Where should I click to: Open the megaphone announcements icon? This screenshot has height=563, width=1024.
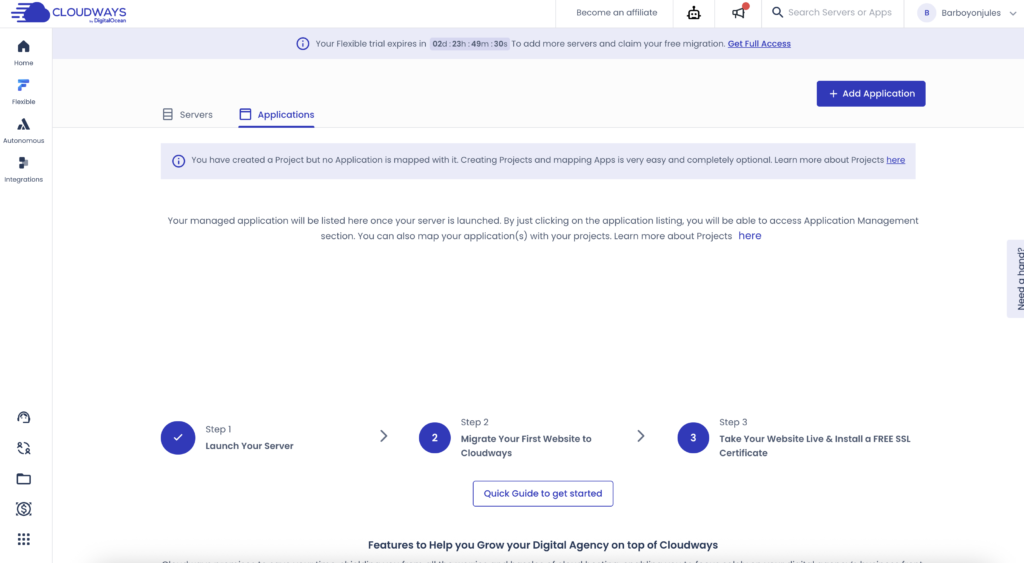click(x=739, y=13)
